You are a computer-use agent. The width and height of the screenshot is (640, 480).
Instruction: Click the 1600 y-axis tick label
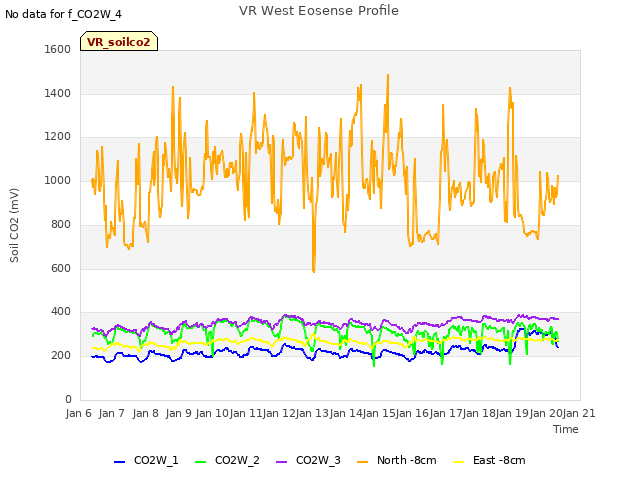coord(58,49)
